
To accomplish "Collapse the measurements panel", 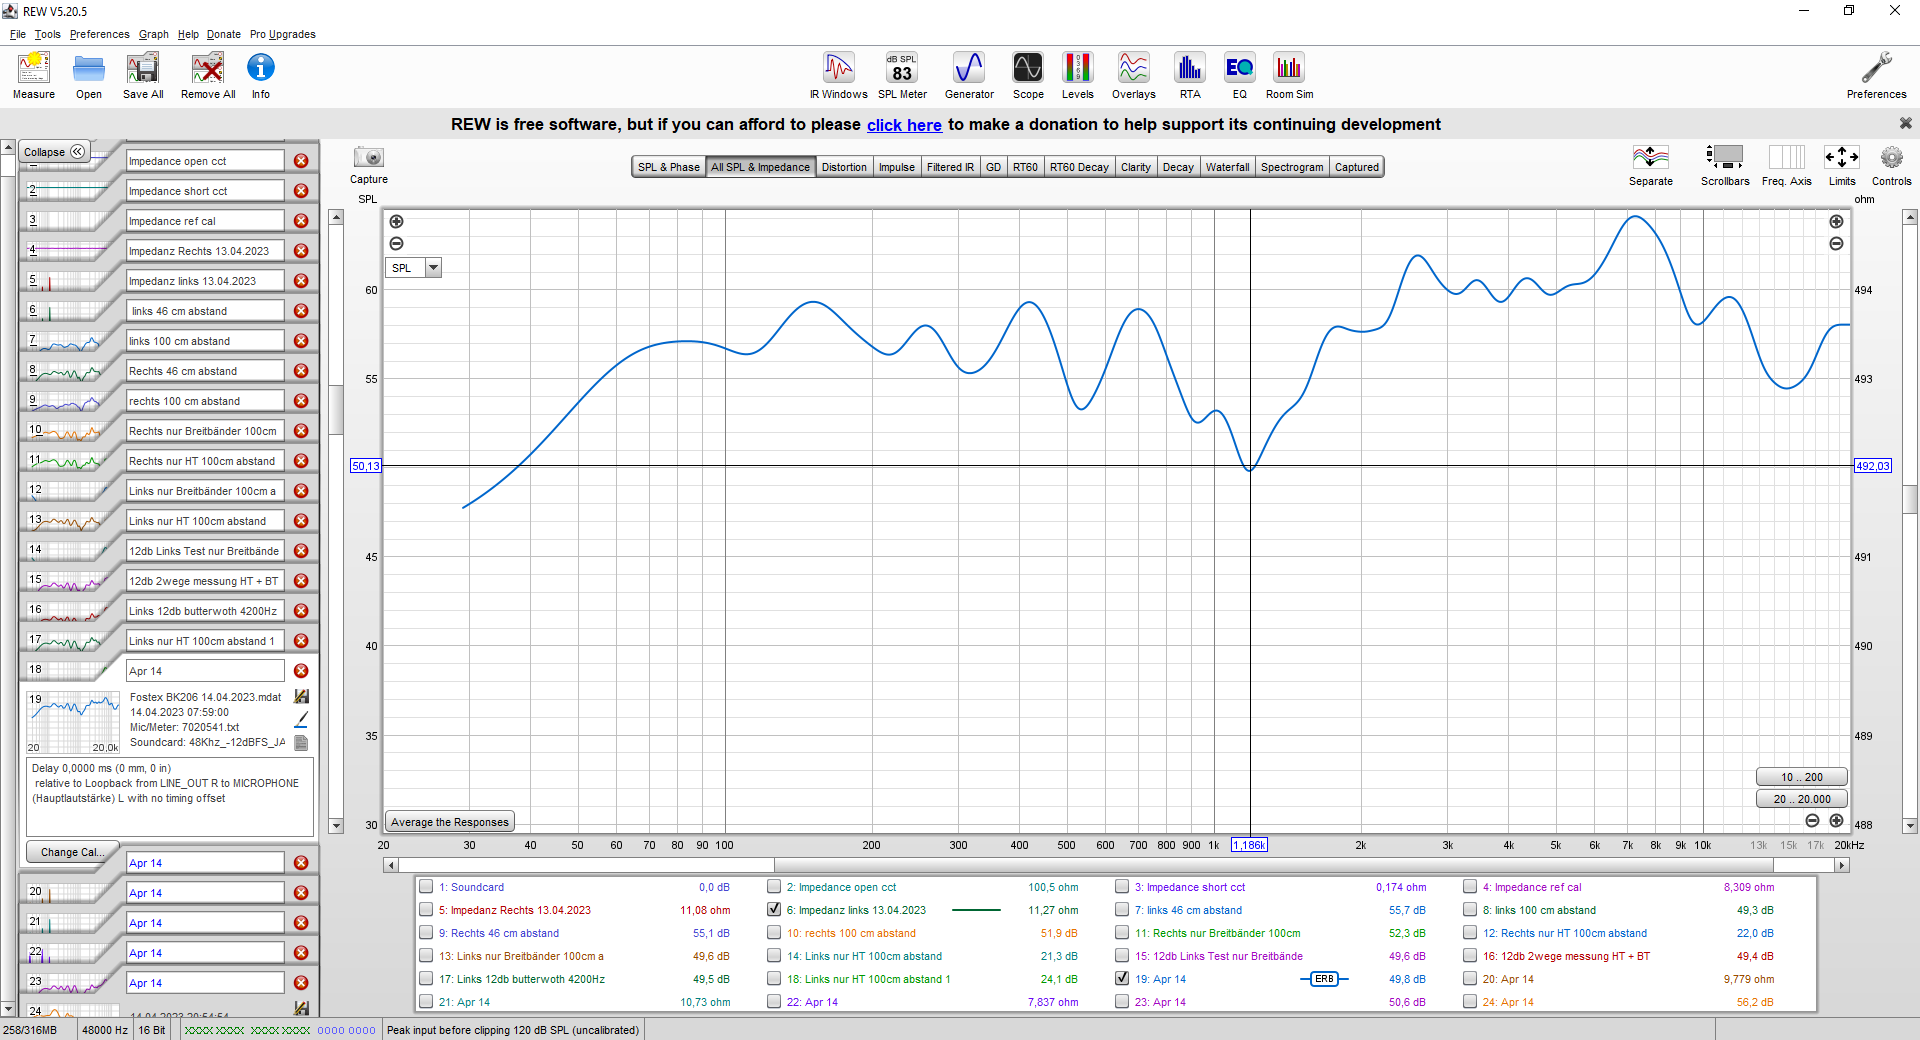I will [x=54, y=152].
